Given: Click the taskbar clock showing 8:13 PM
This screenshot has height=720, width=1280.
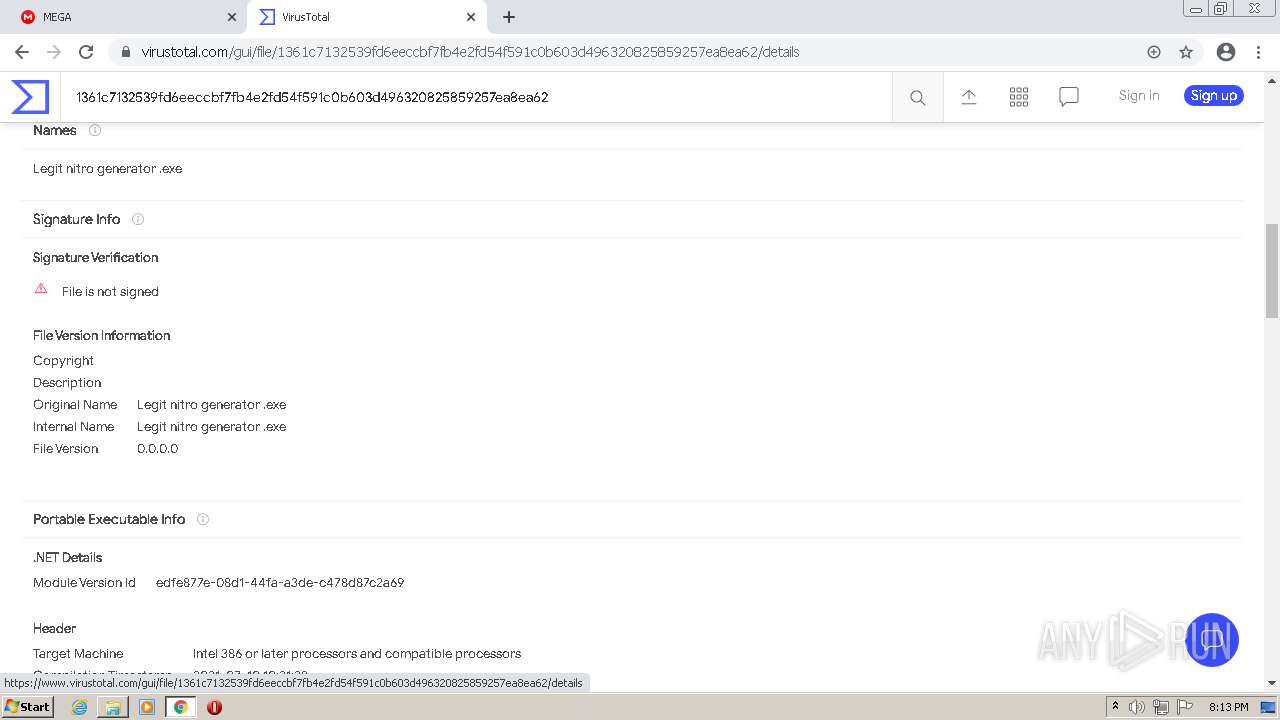Looking at the screenshot, I should (x=1229, y=707).
